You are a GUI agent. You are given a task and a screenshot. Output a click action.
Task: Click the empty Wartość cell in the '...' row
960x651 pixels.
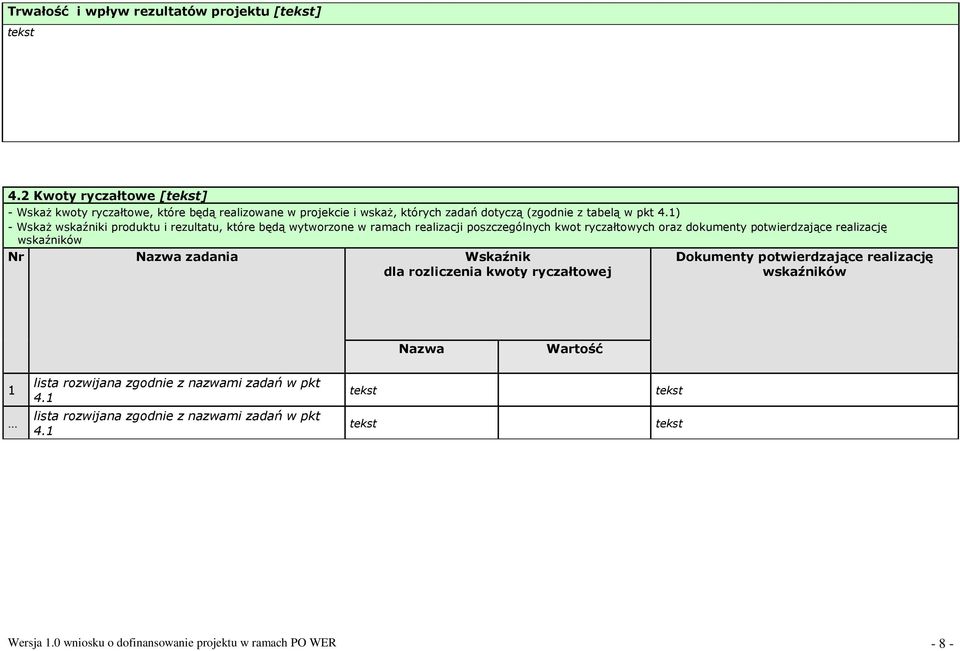coord(574,423)
